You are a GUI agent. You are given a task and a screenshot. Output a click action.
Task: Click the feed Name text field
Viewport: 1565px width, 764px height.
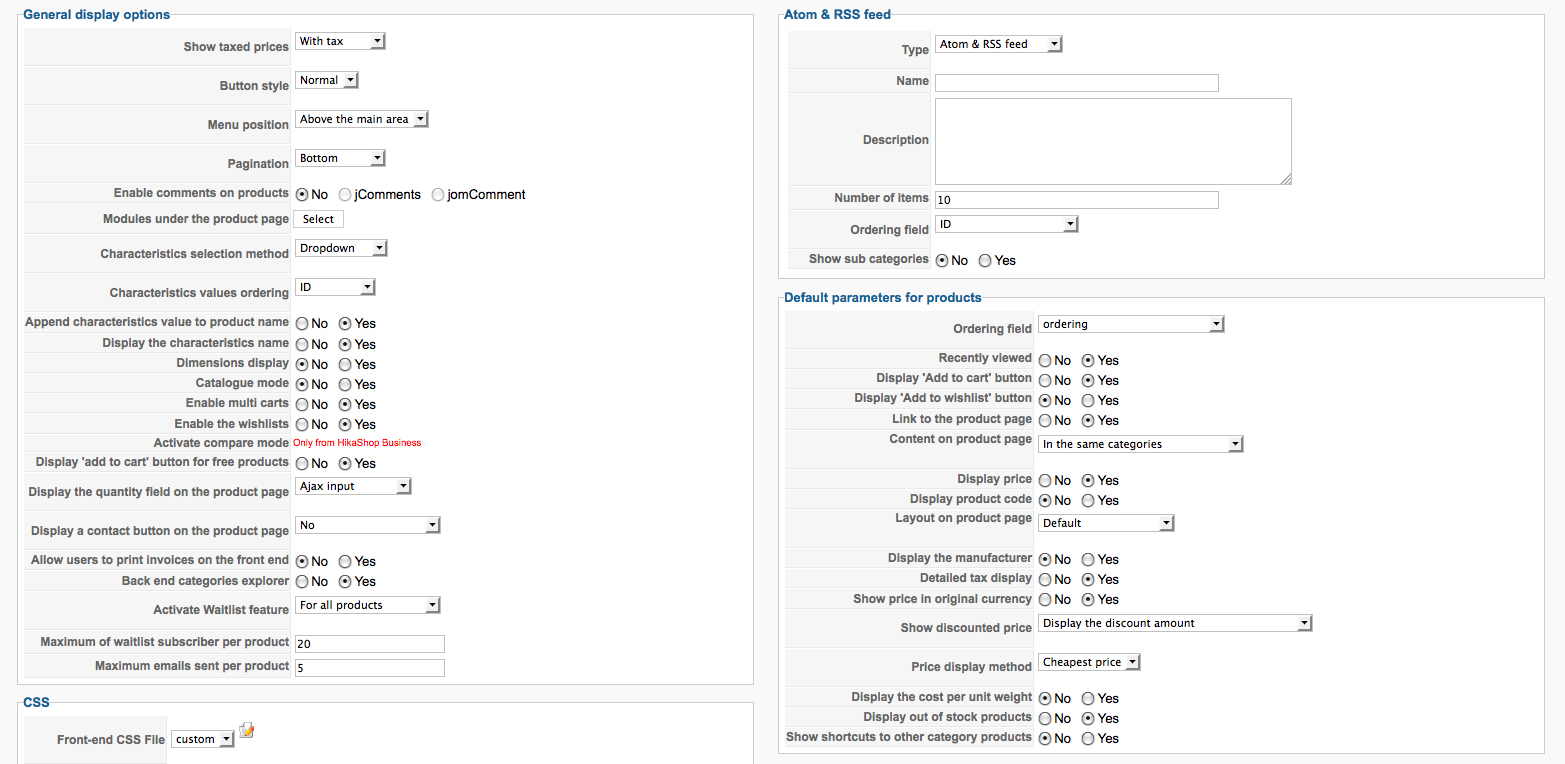[x=1076, y=83]
